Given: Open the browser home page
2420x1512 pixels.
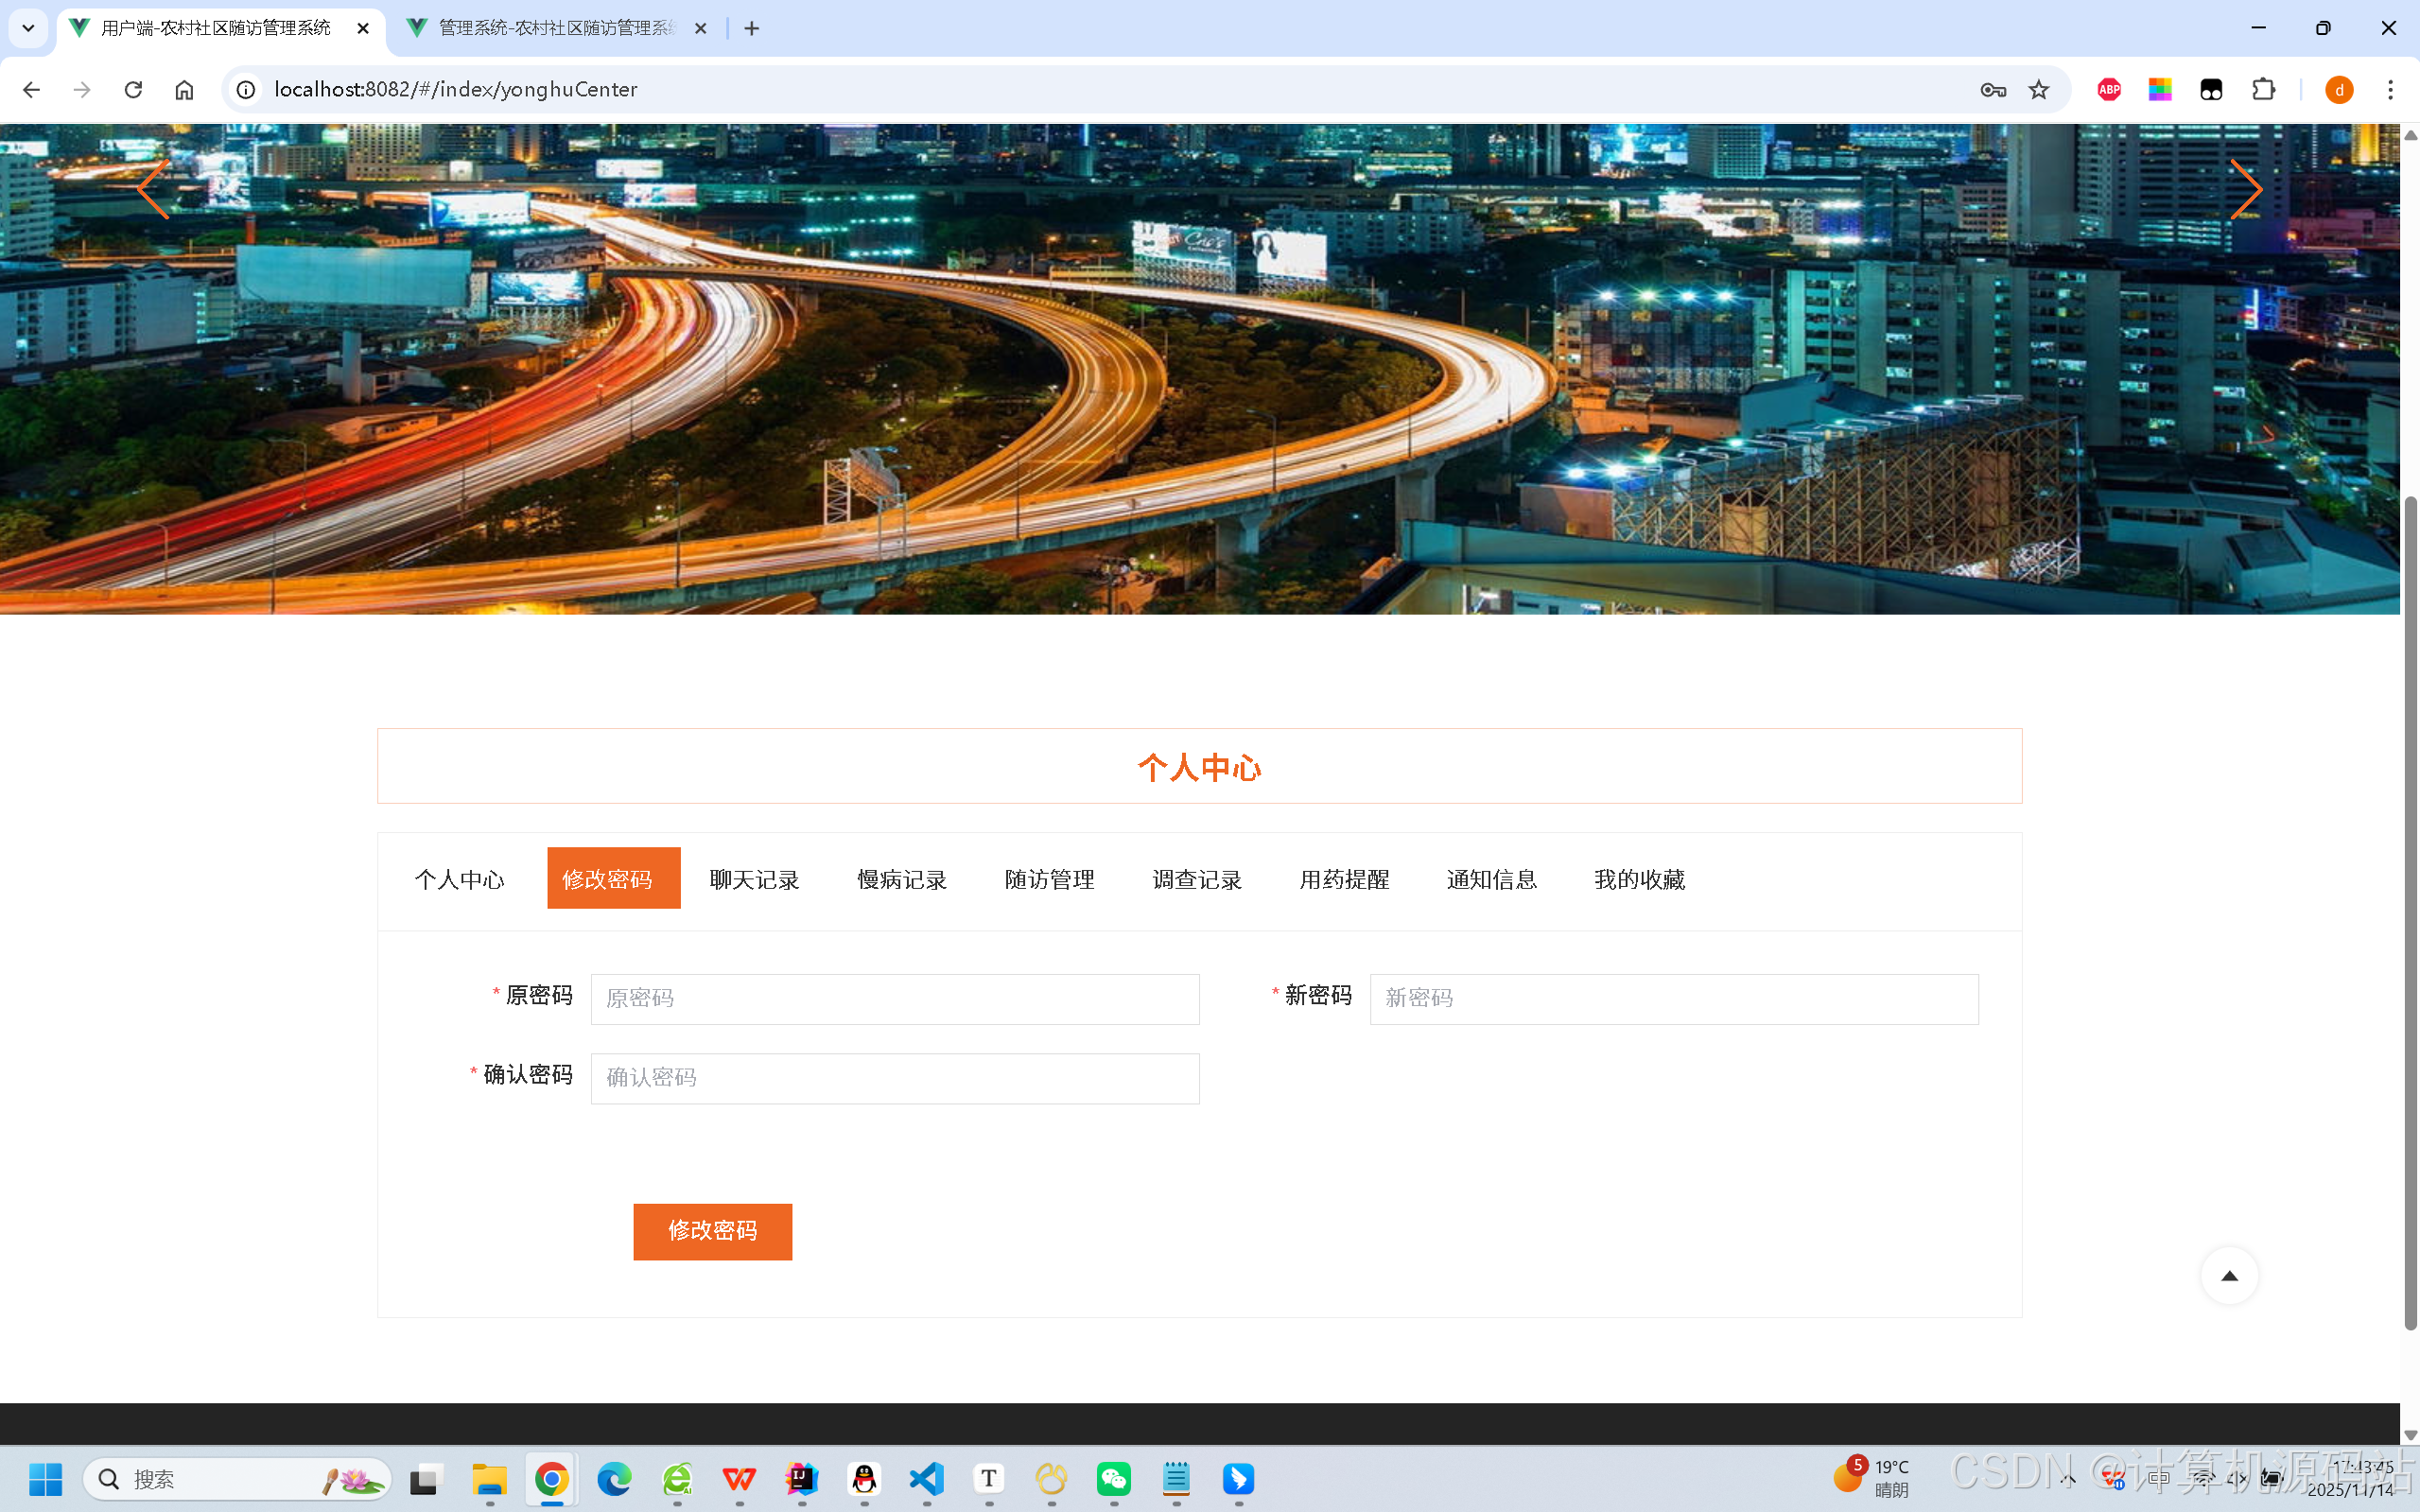Looking at the screenshot, I should 184,90.
